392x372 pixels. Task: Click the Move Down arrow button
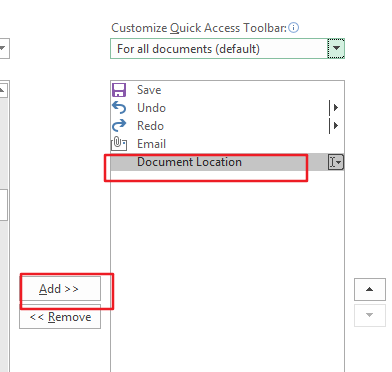point(370,315)
